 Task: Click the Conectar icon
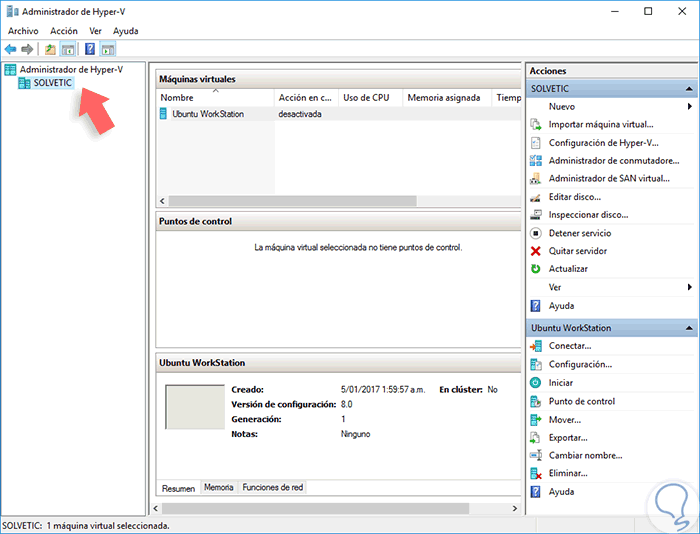tap(536, 346)
